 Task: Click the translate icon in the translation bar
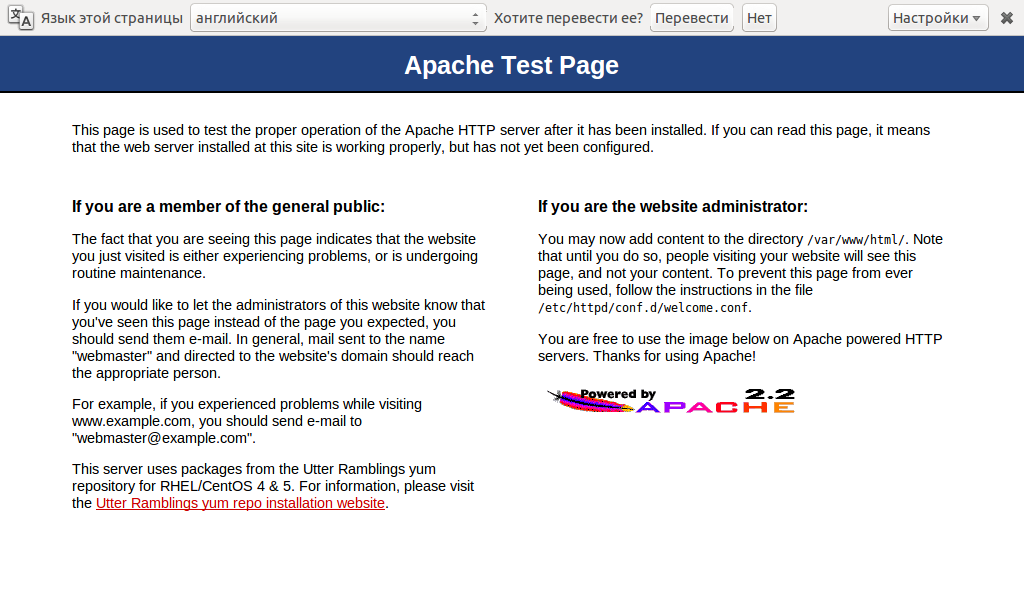coord(21,18)
